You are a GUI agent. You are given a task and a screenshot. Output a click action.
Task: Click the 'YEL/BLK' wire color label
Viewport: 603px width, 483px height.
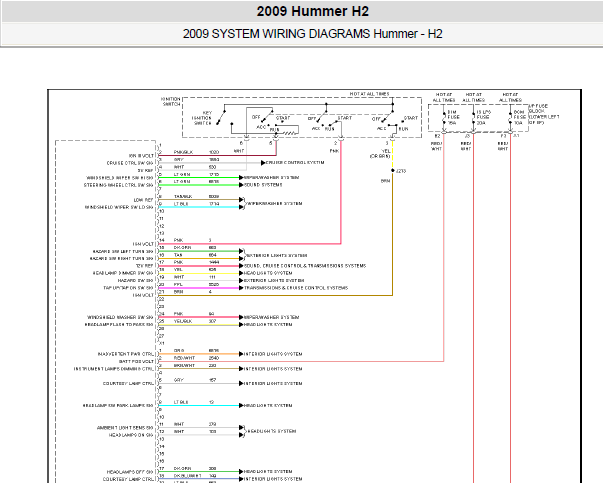[183, 321]
